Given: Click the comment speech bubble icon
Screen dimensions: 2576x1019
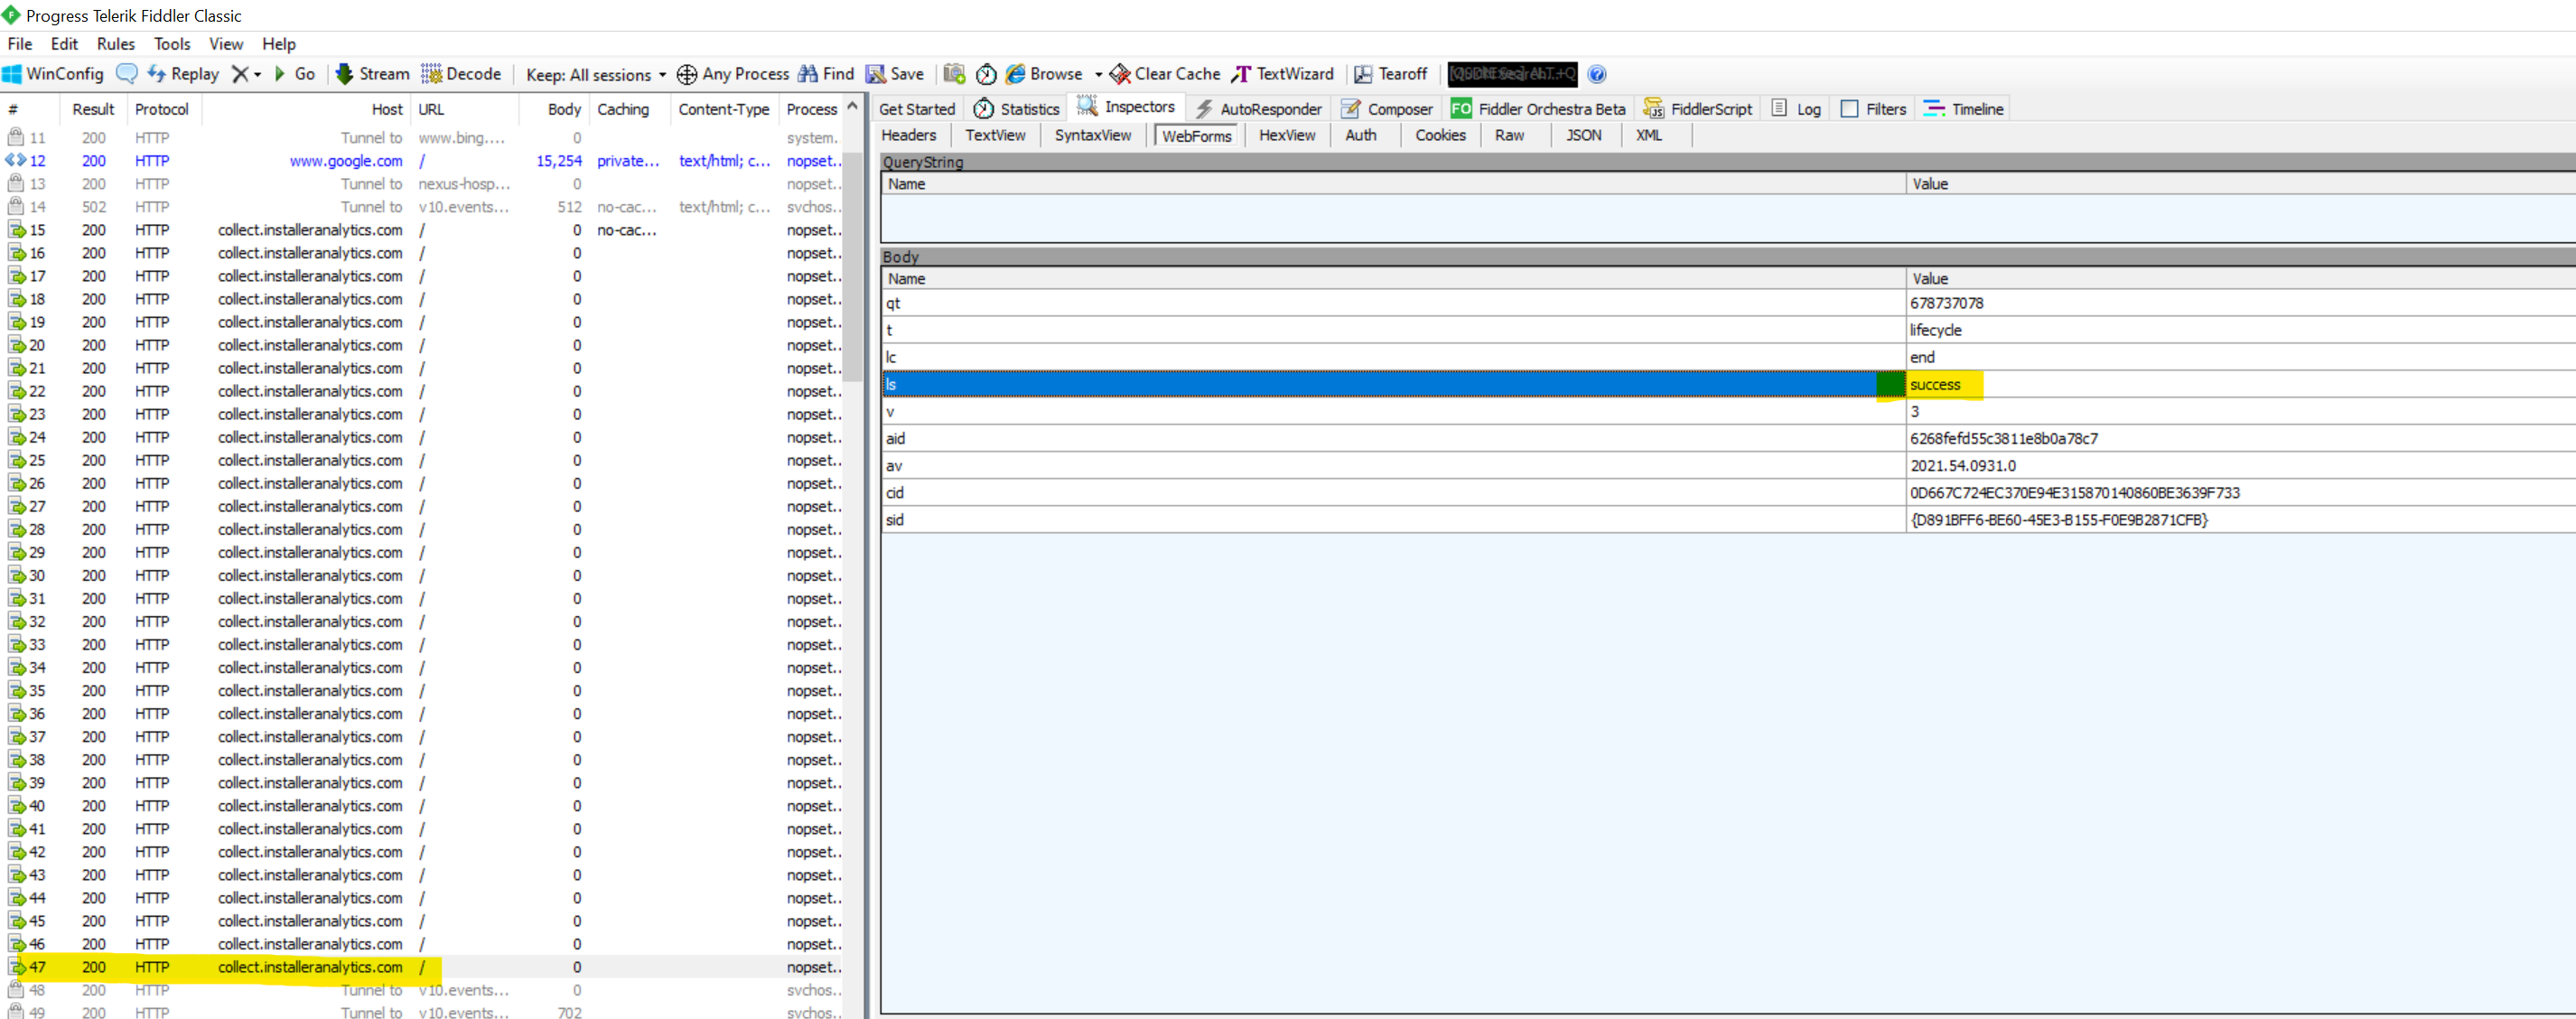Looking at the screenshot, I should click(127, 74).
